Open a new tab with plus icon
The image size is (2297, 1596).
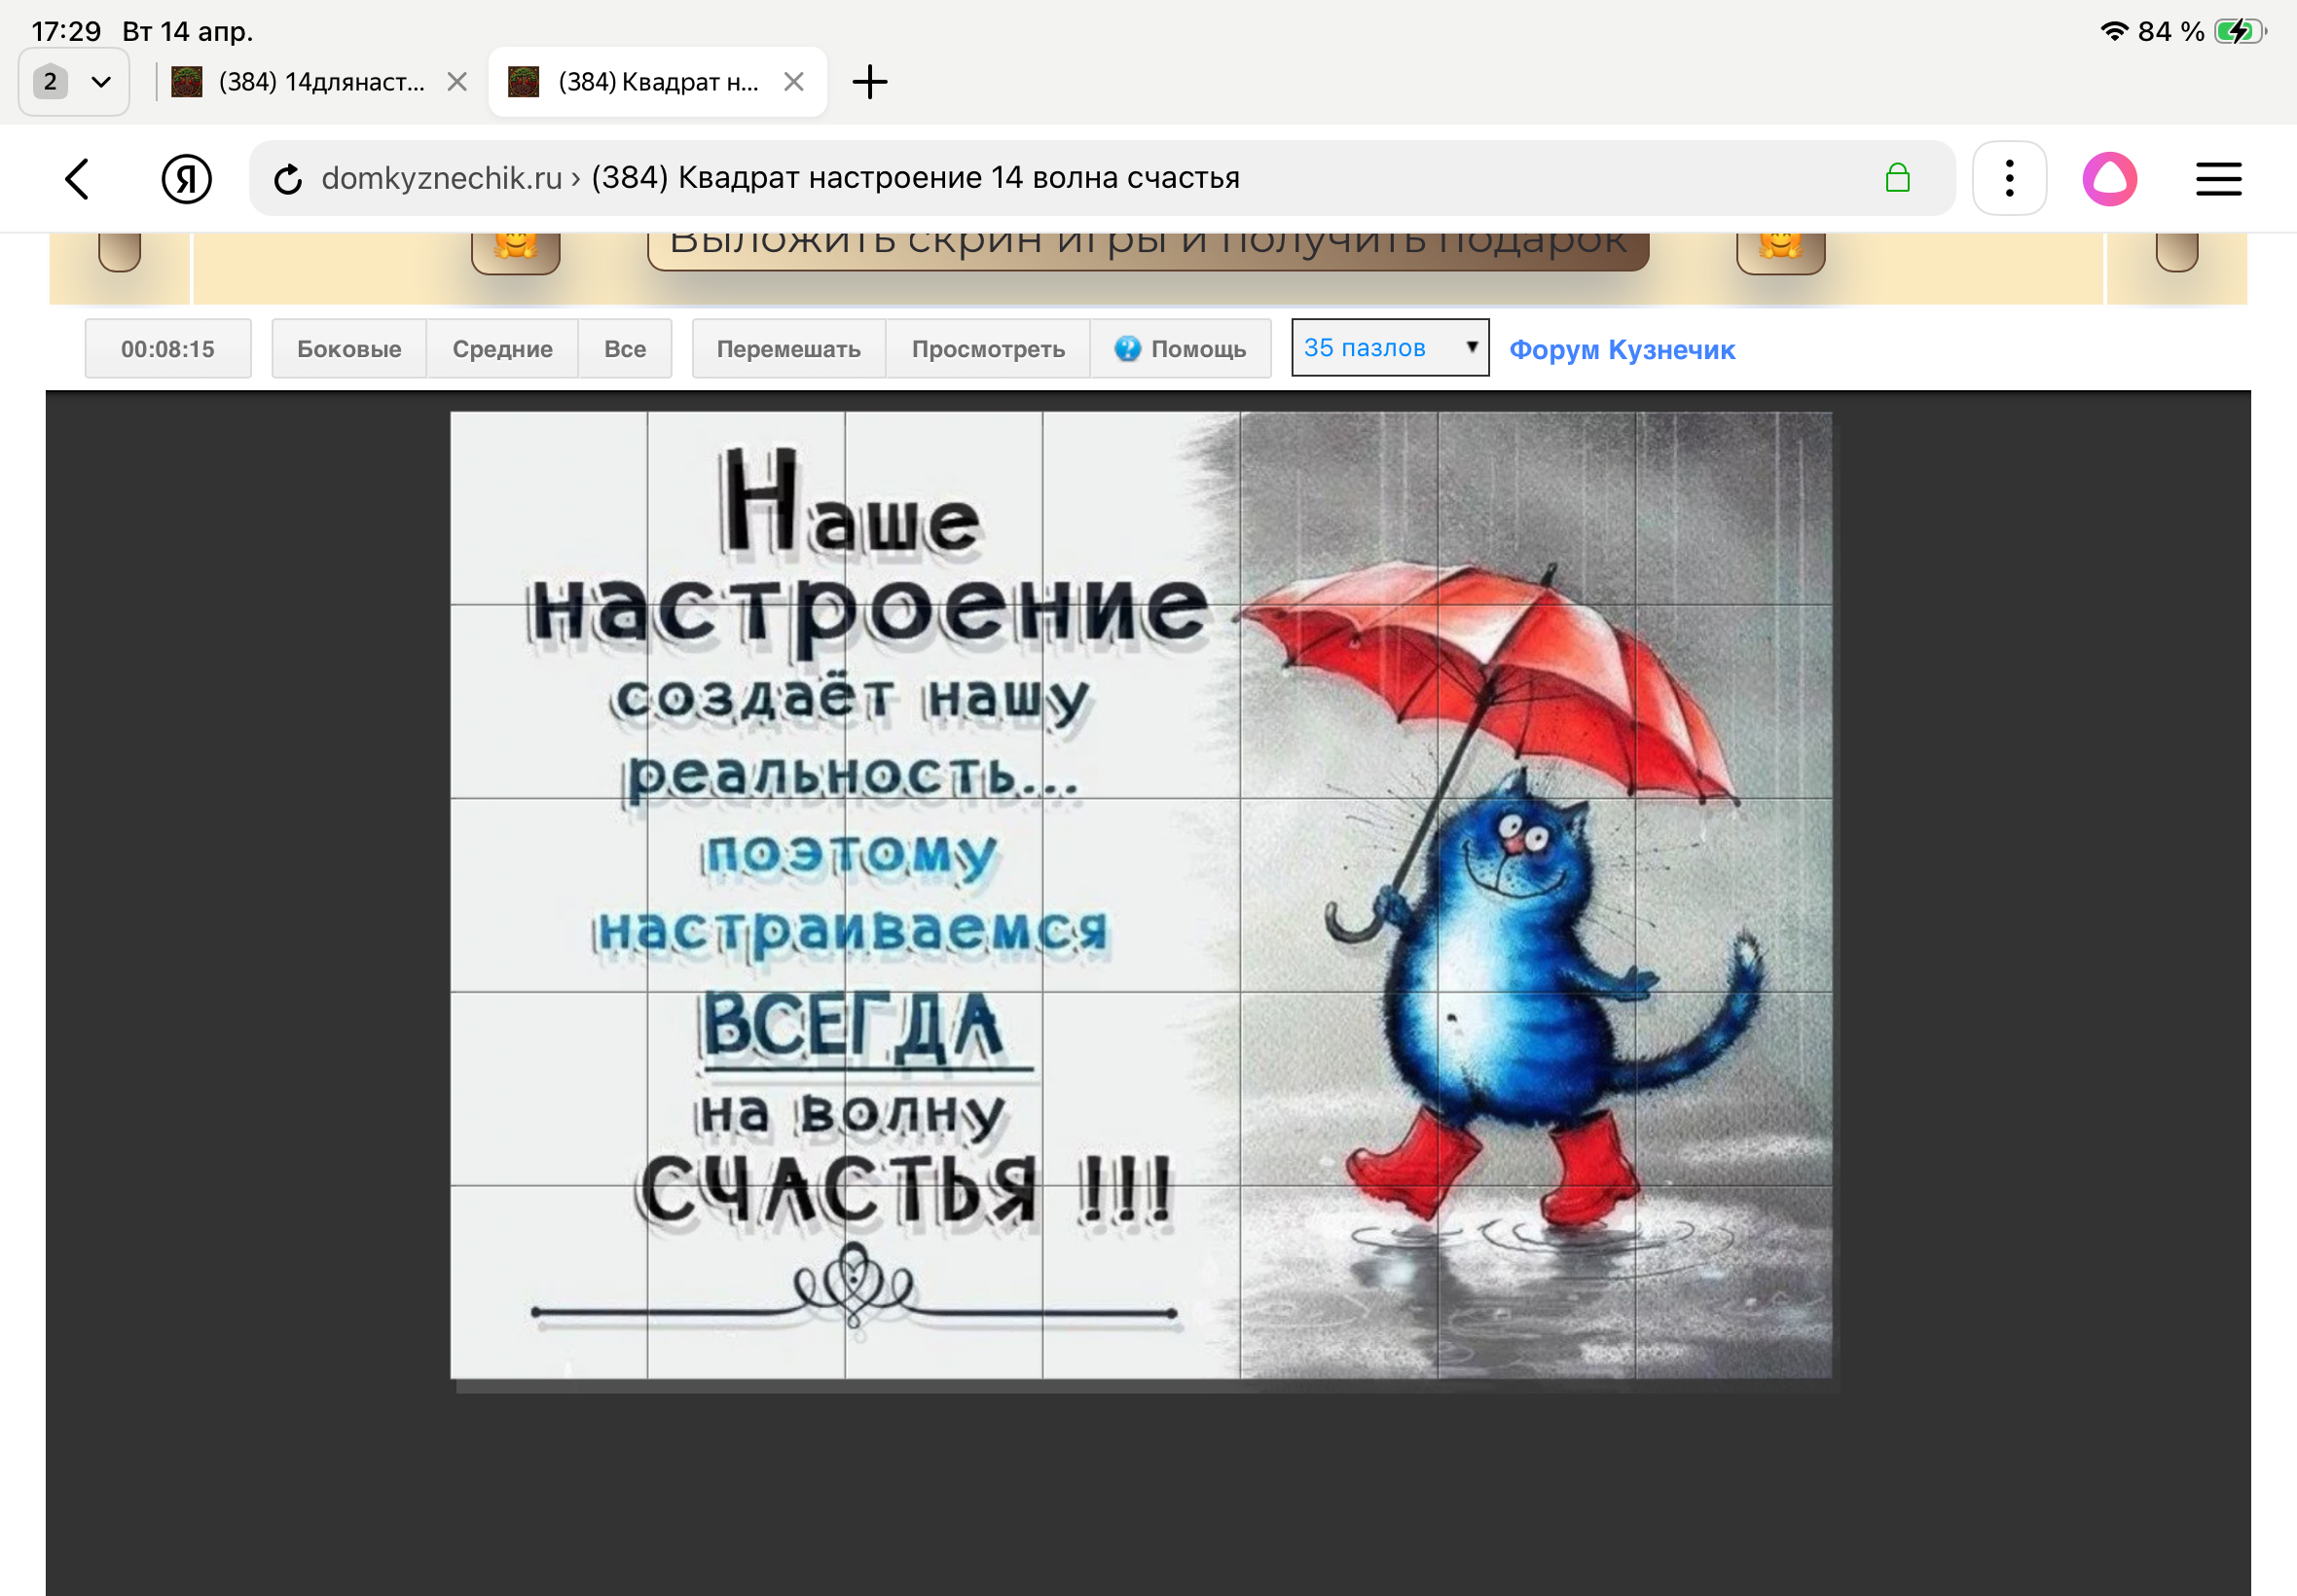tap(869, 82)
